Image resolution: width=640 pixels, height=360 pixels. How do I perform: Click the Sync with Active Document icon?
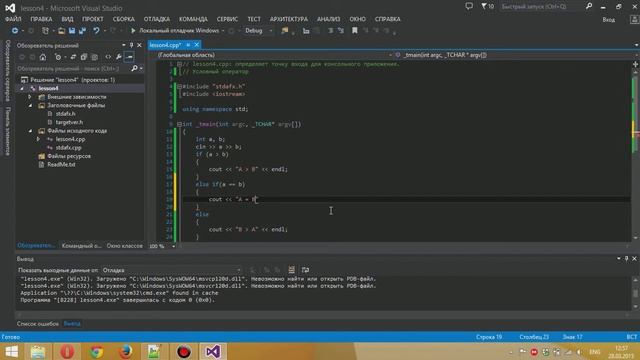click(x=73, y=57)
